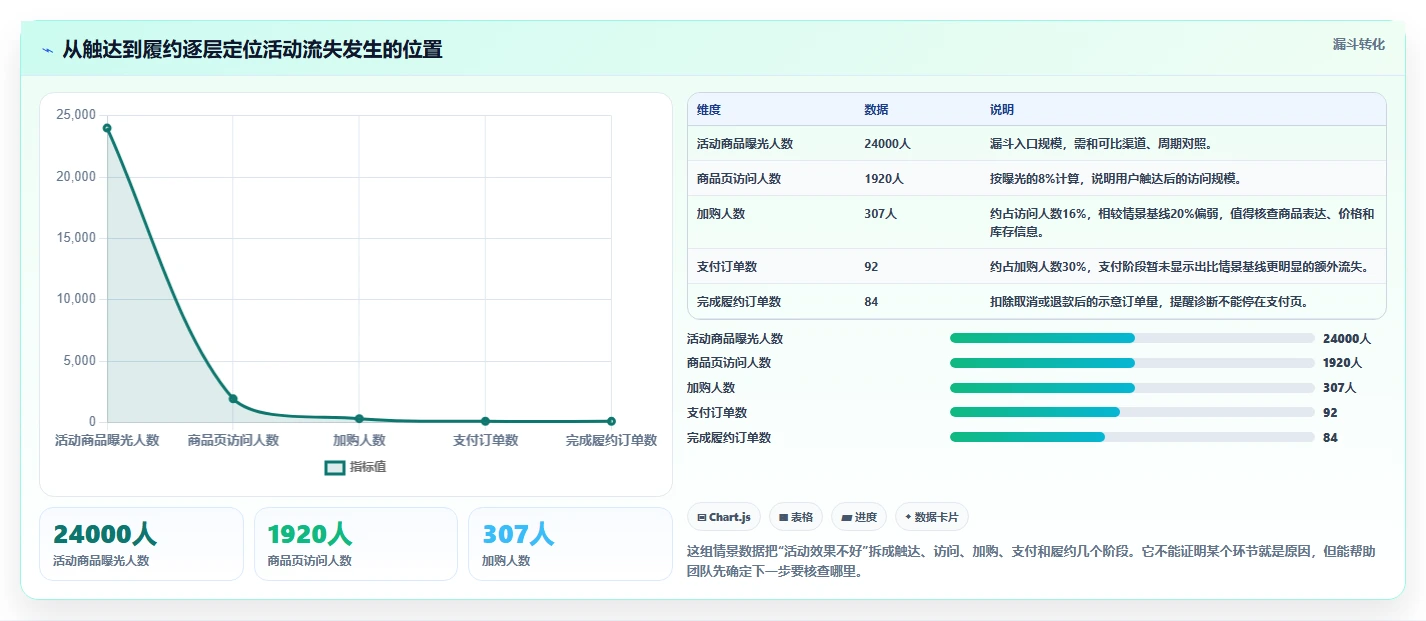Select the 加购人数 data point on the line chart
Image resolution: width=1426 pixels, height=621 pixels.
[359, 418]
